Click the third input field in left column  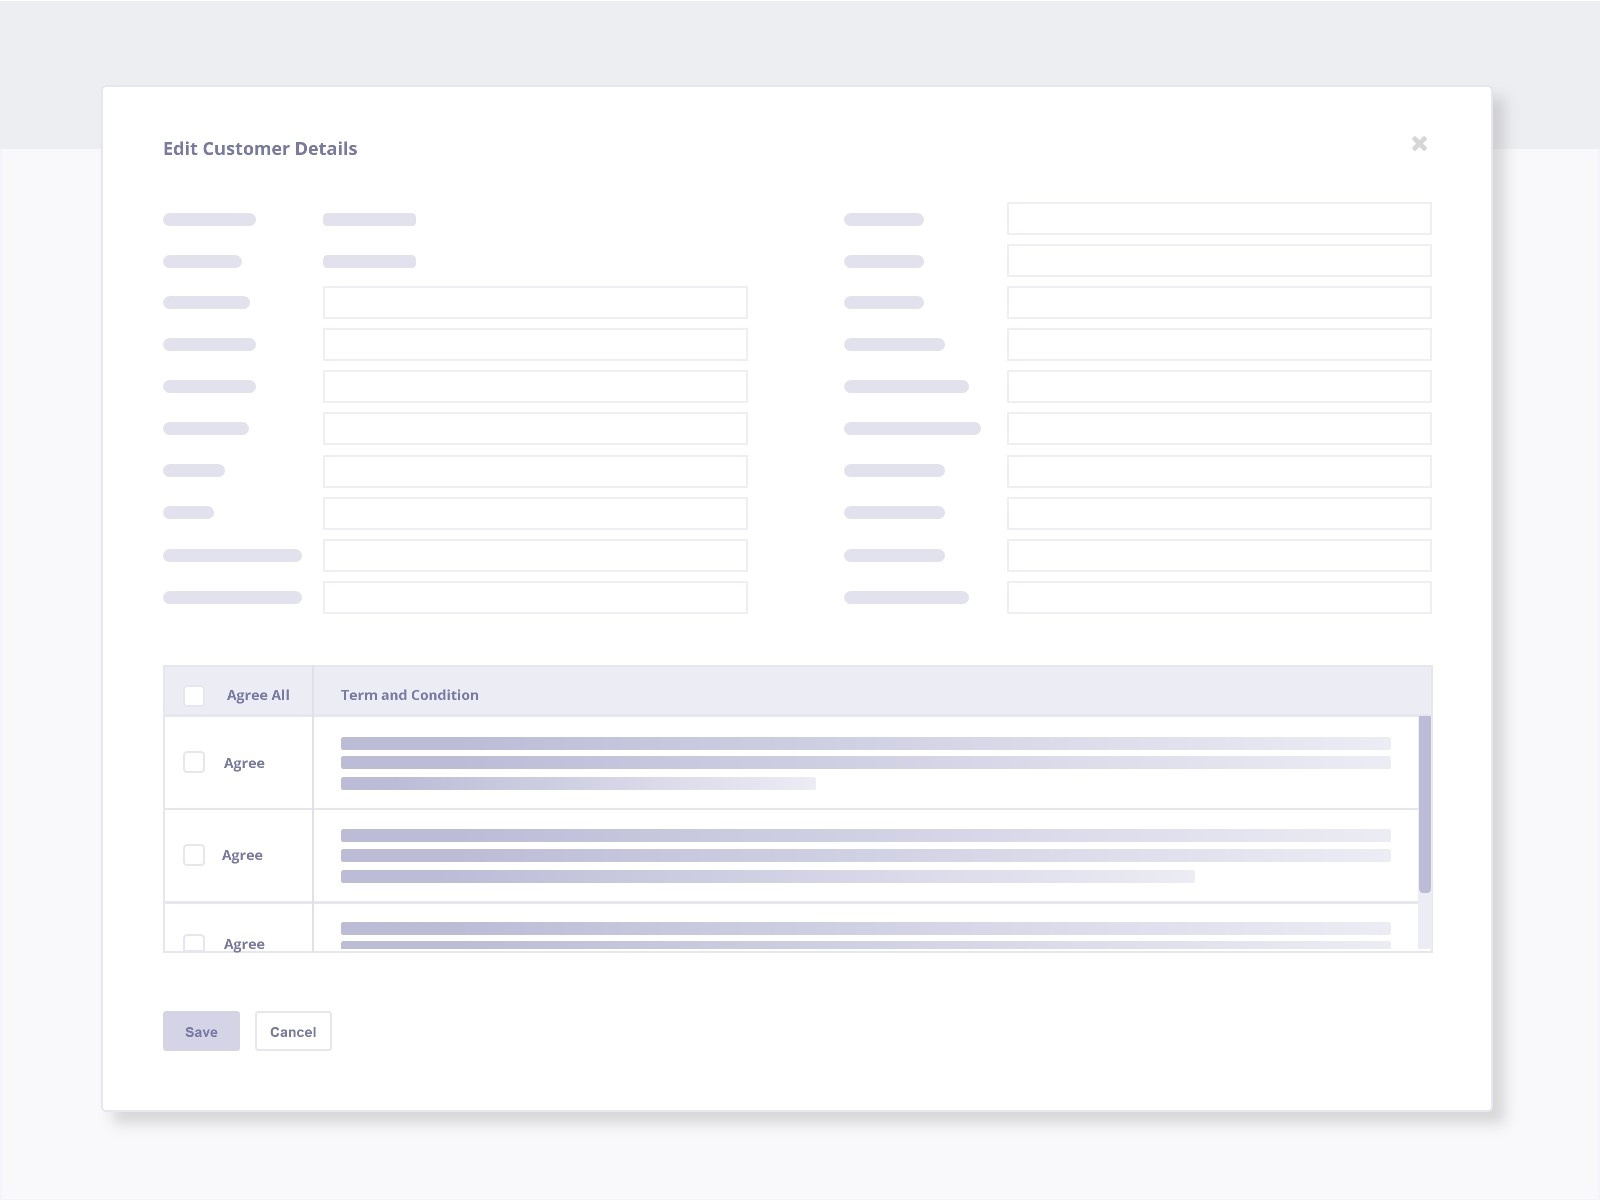point(534,386)
